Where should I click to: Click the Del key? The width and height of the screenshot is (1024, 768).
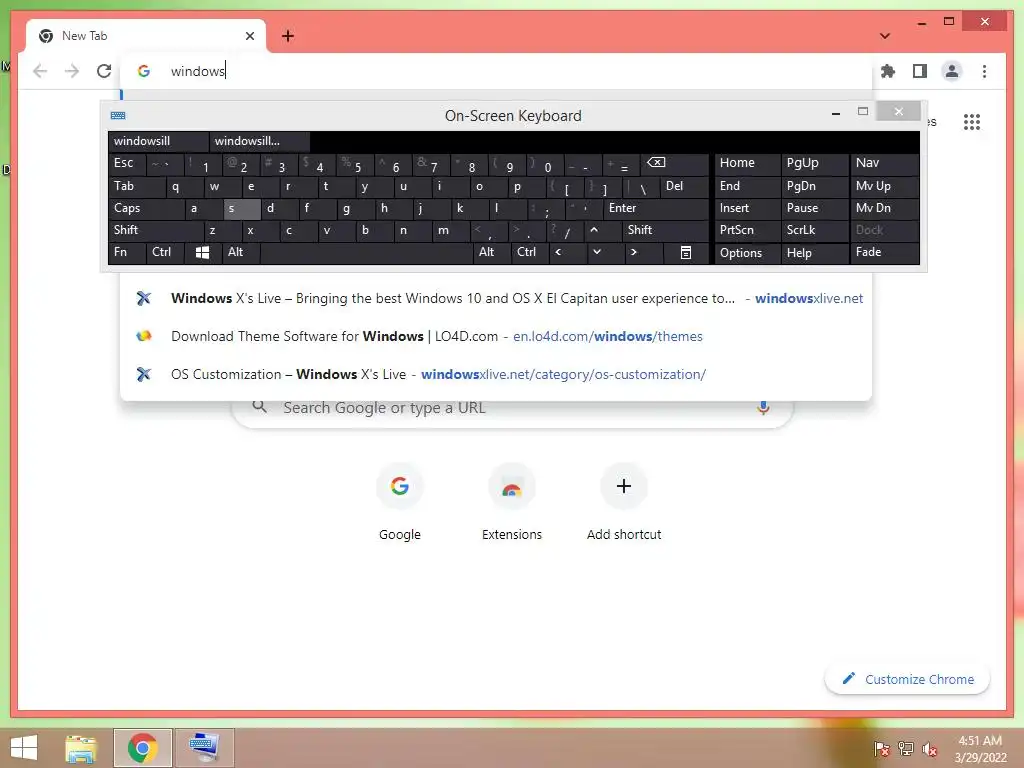(684, 187)
